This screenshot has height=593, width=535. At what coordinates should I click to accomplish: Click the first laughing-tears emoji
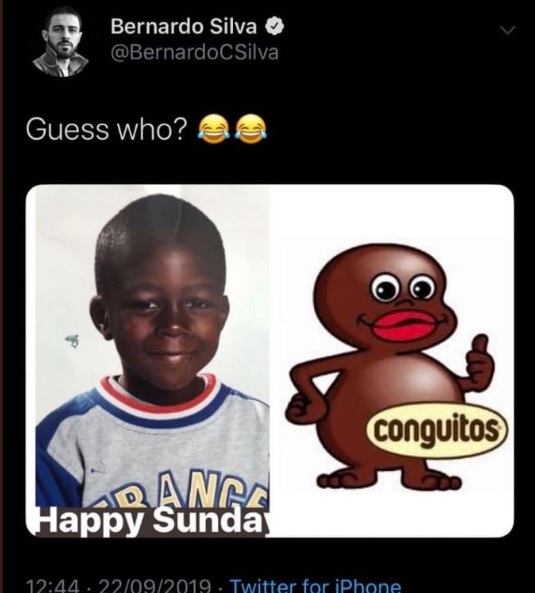click(211, 129)
